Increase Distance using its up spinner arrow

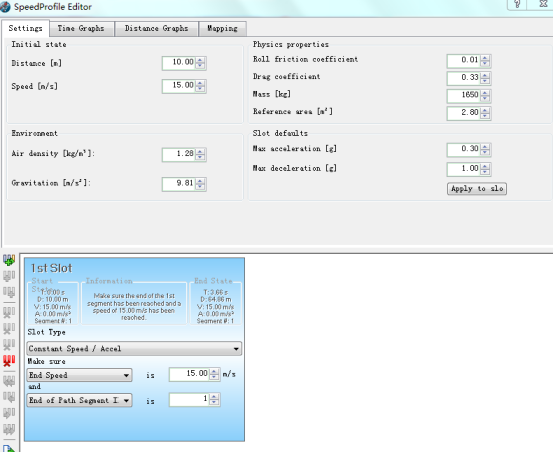[x=200, y=60]
